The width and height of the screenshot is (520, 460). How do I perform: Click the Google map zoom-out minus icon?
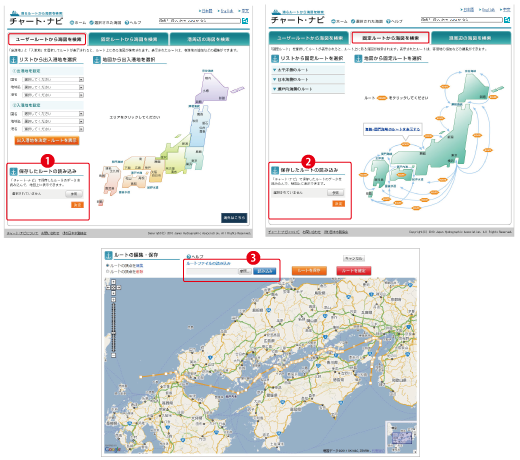pyautogui.click(x=113, y=356)
